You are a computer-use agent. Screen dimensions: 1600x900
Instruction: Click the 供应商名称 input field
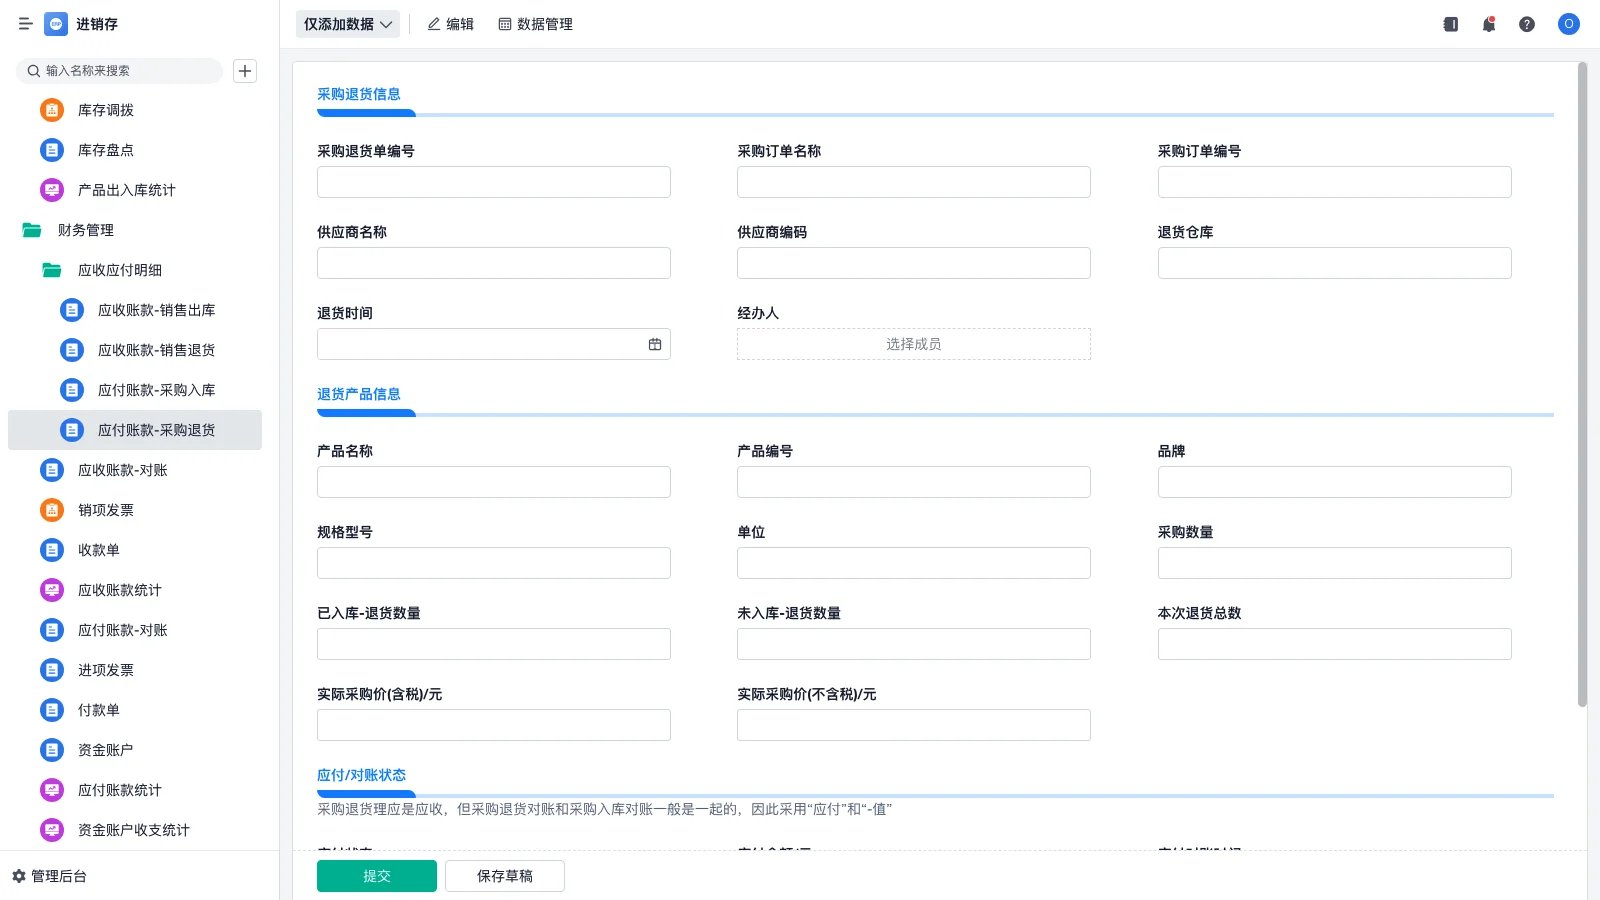[x=494, y=263]
